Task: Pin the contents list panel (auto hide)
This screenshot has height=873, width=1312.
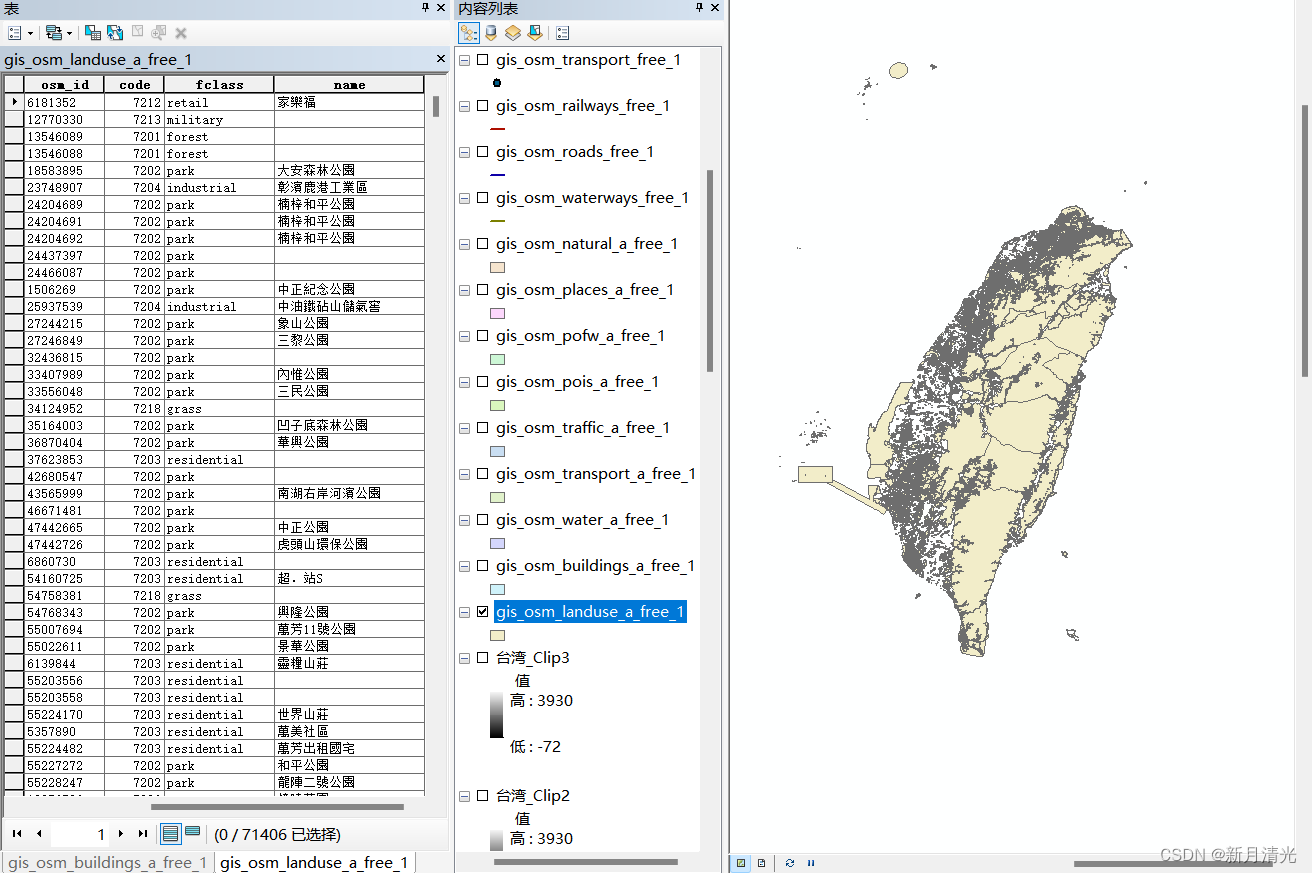Action: pos(700,8)
